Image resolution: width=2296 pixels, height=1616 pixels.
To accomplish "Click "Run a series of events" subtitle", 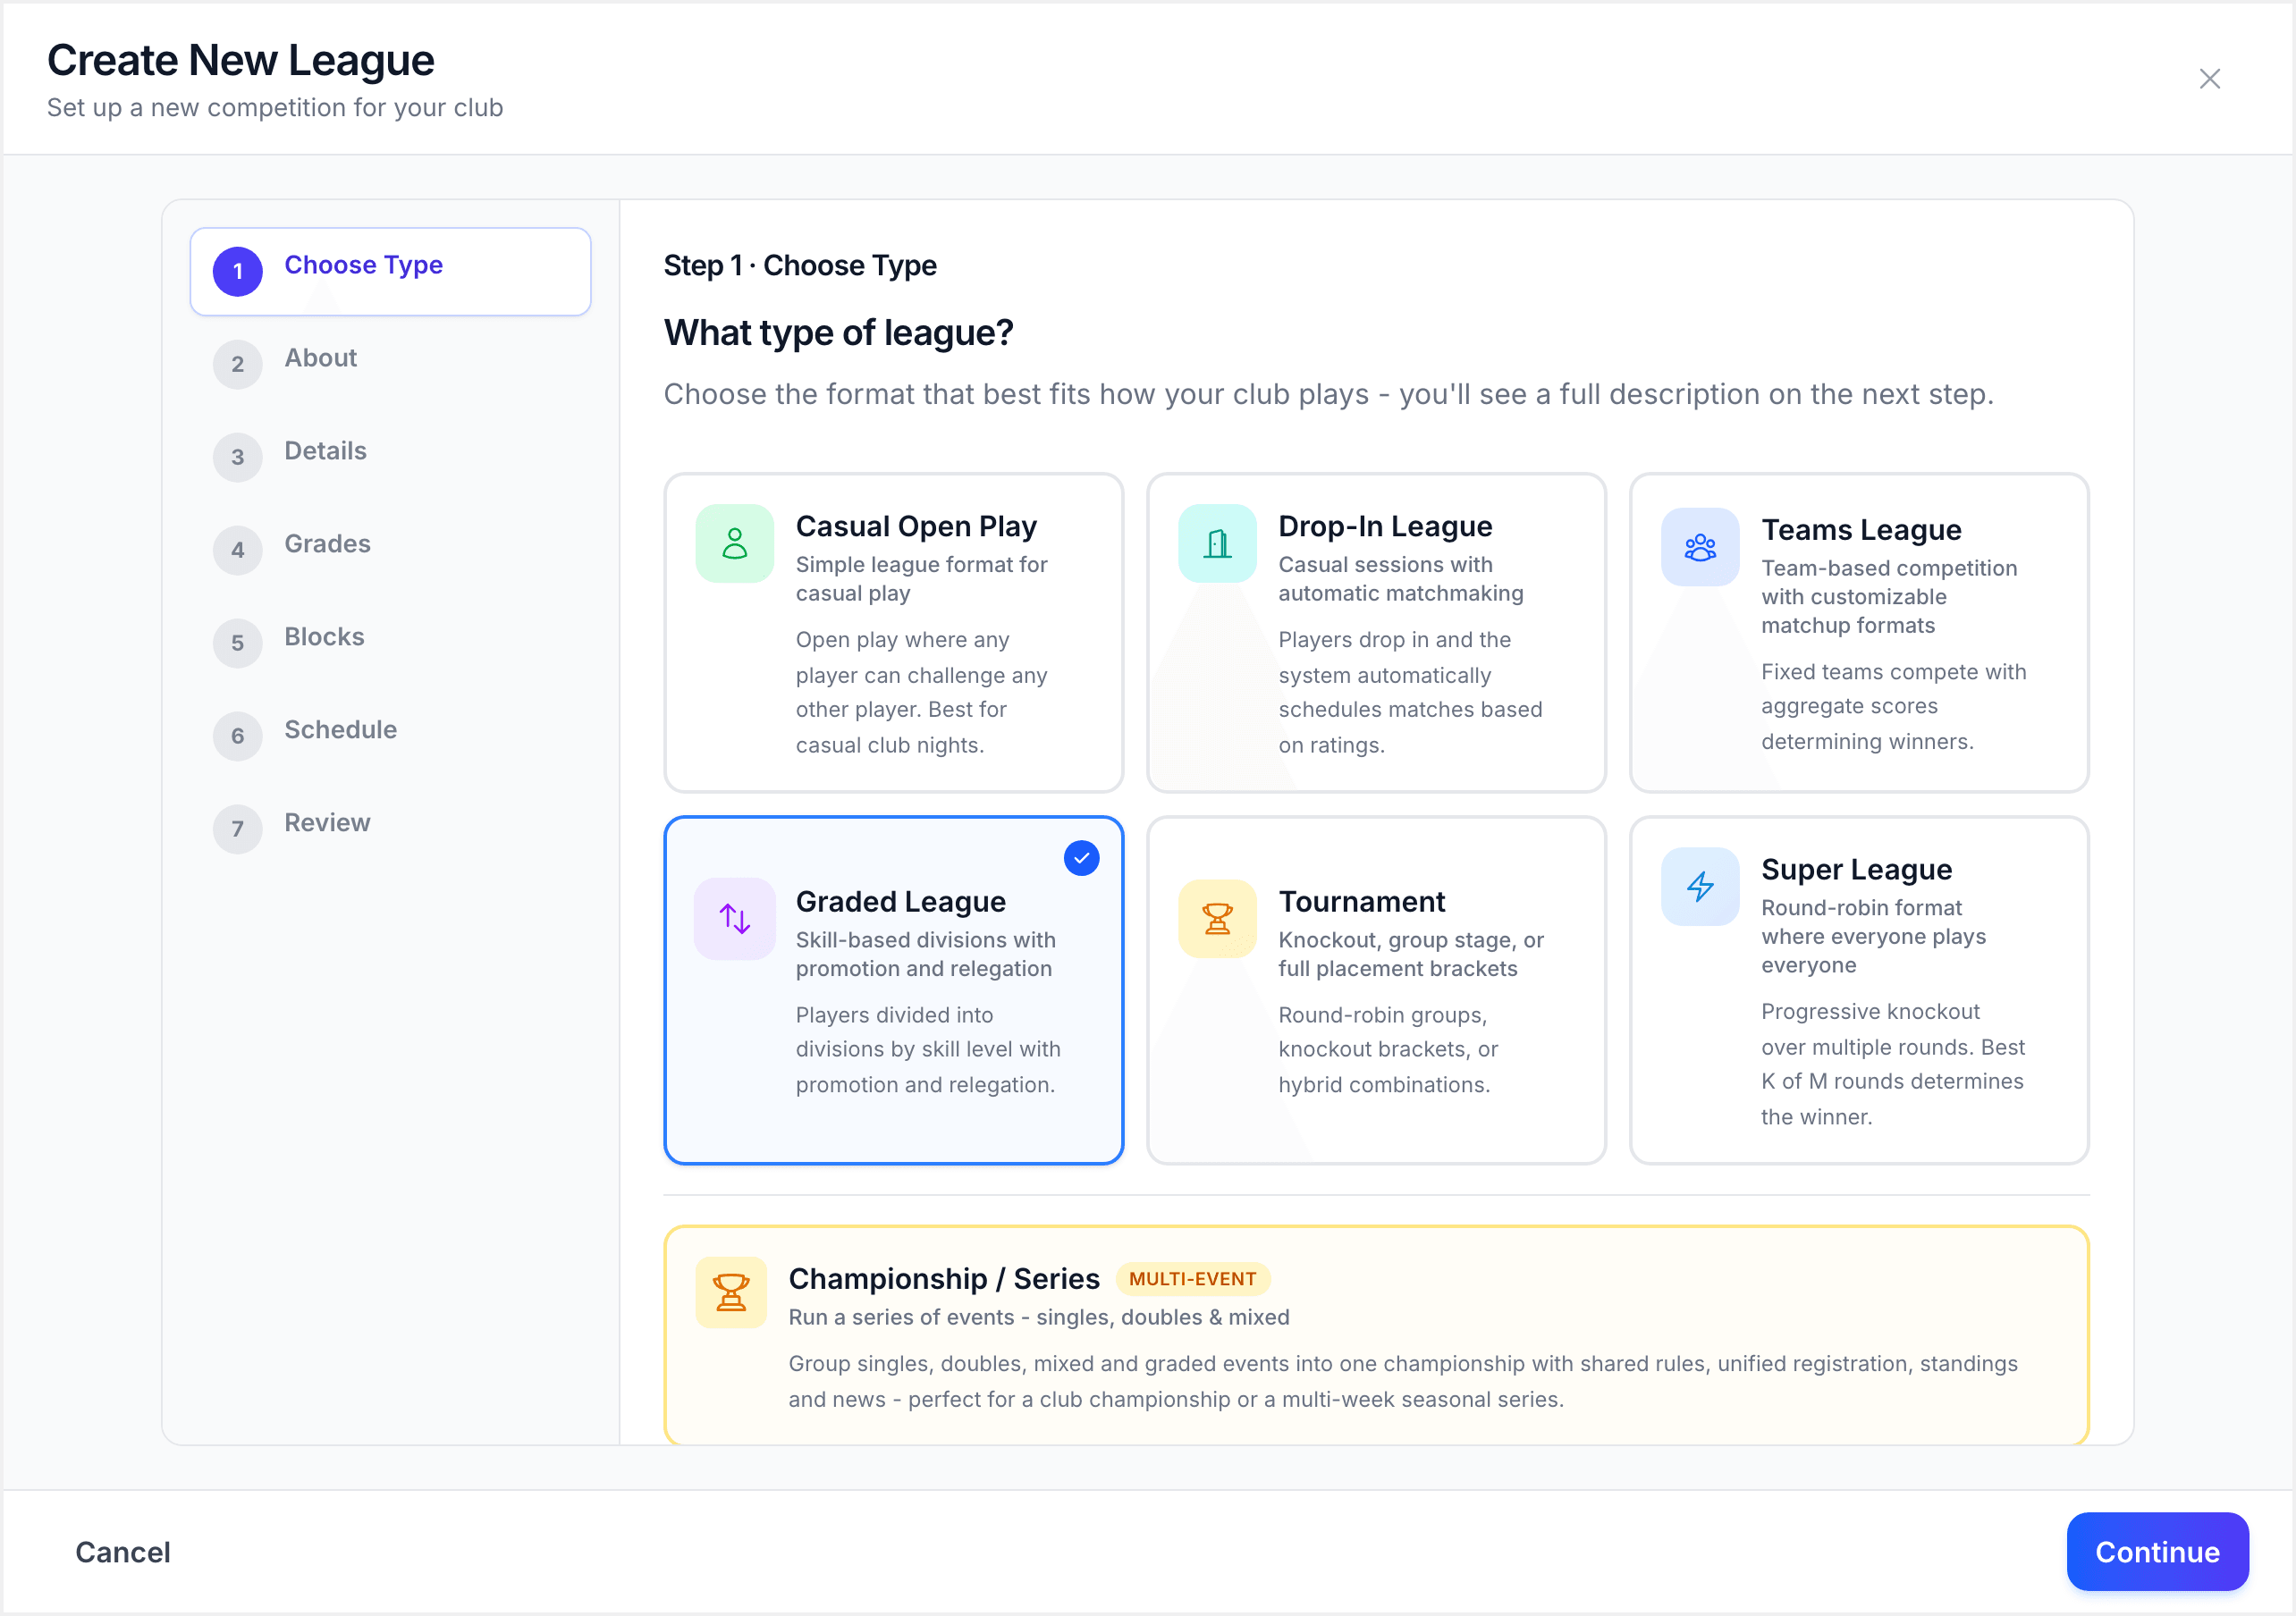I will coord(1038,1317).
